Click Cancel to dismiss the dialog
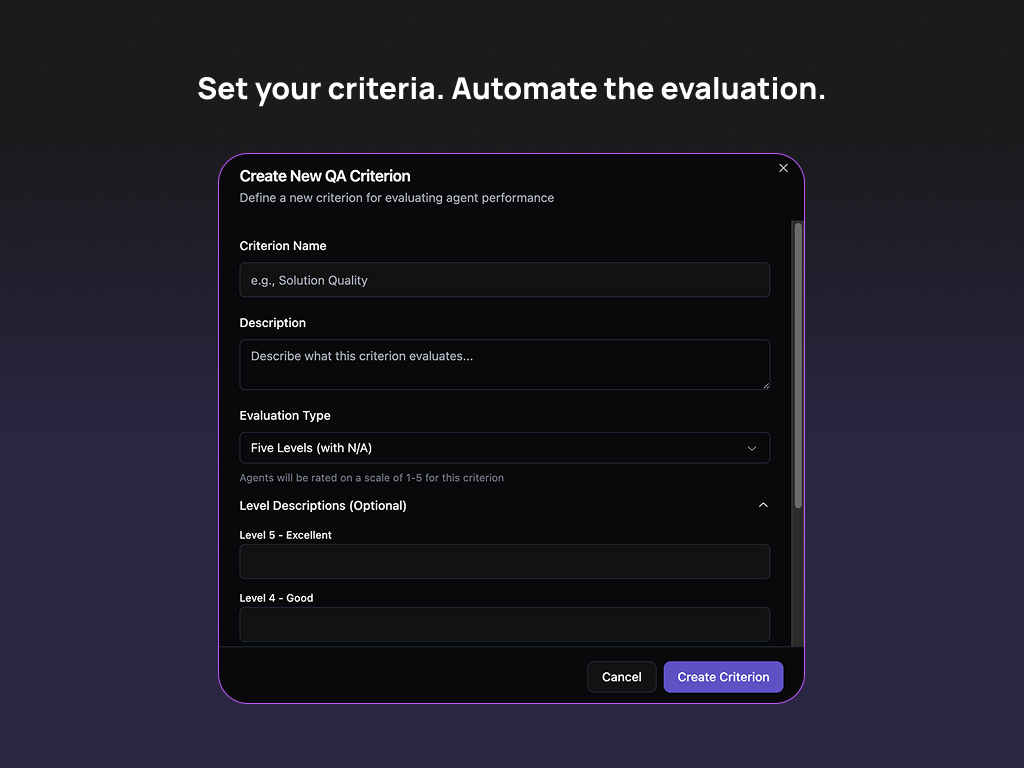Screen dimensions: 1024x768 [621, 677]
